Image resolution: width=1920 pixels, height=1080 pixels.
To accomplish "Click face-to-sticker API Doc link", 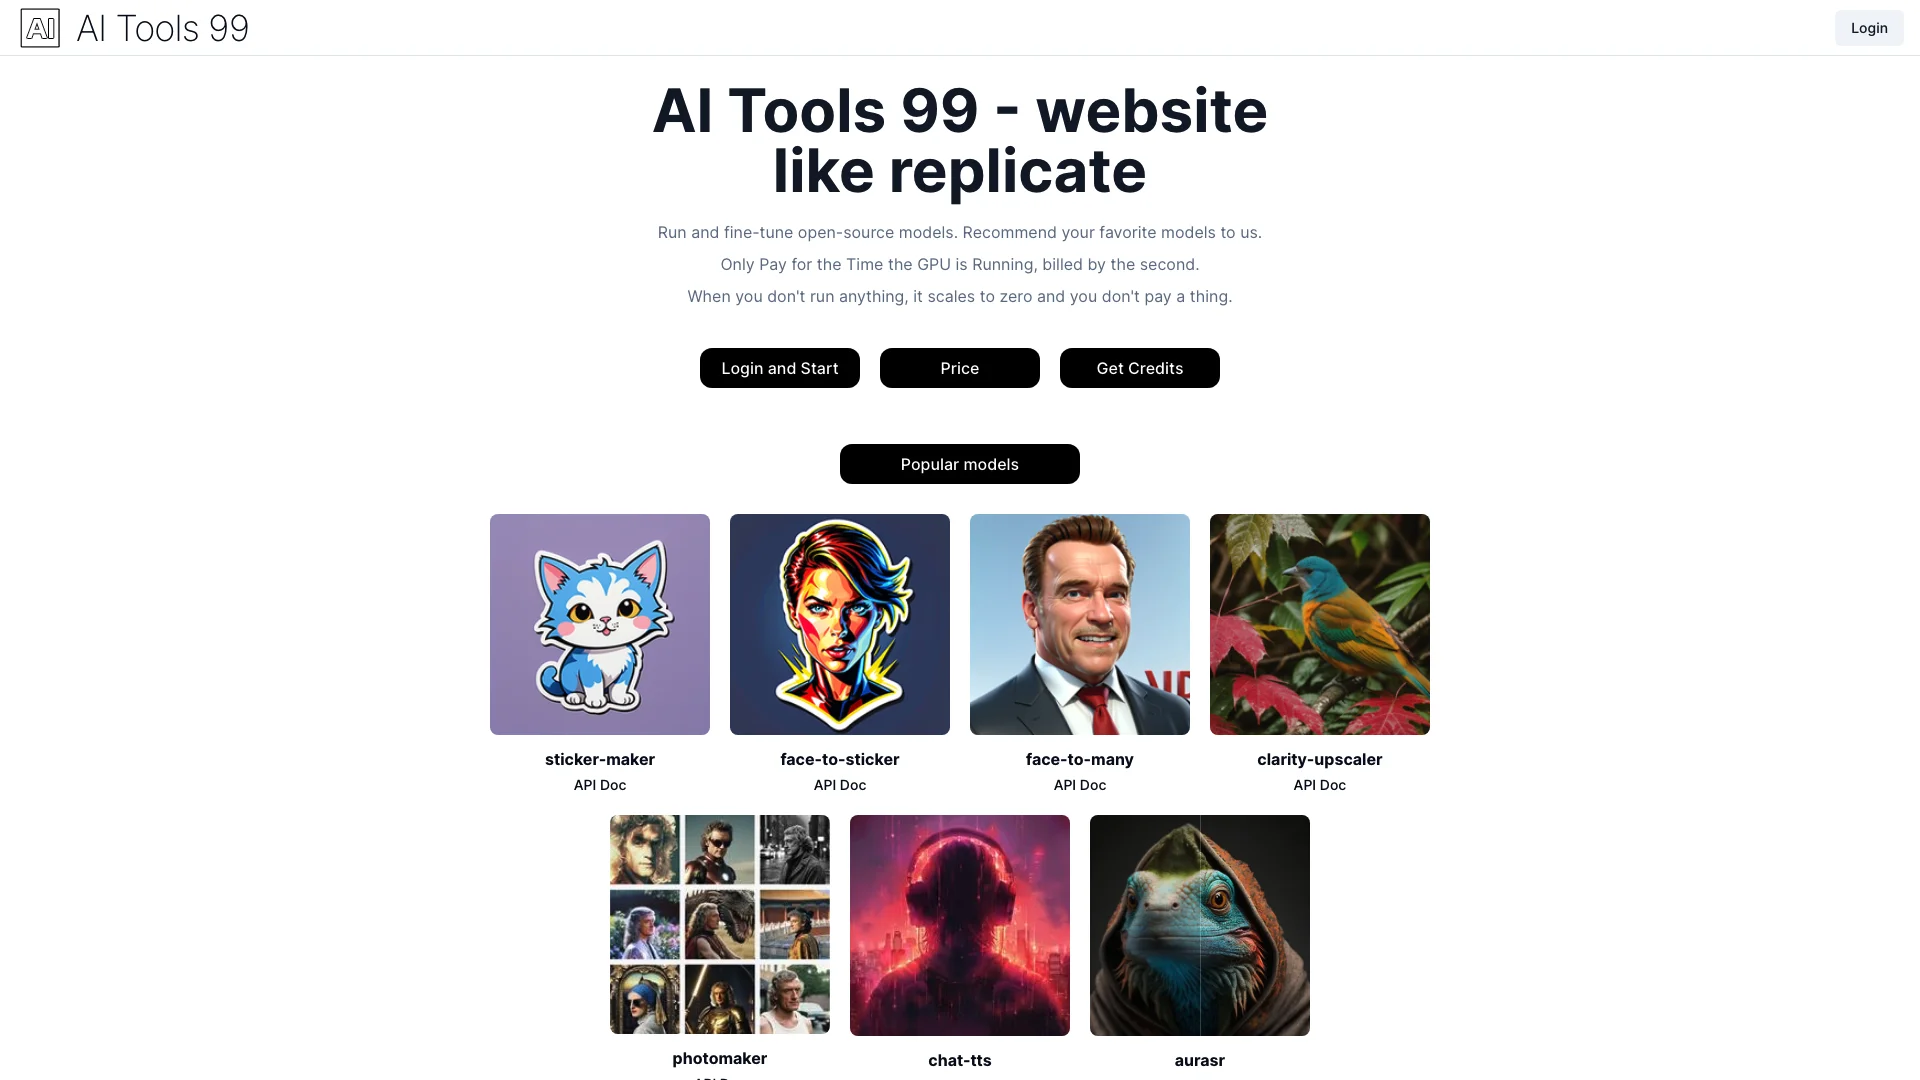I will click(x=840, y=783).
